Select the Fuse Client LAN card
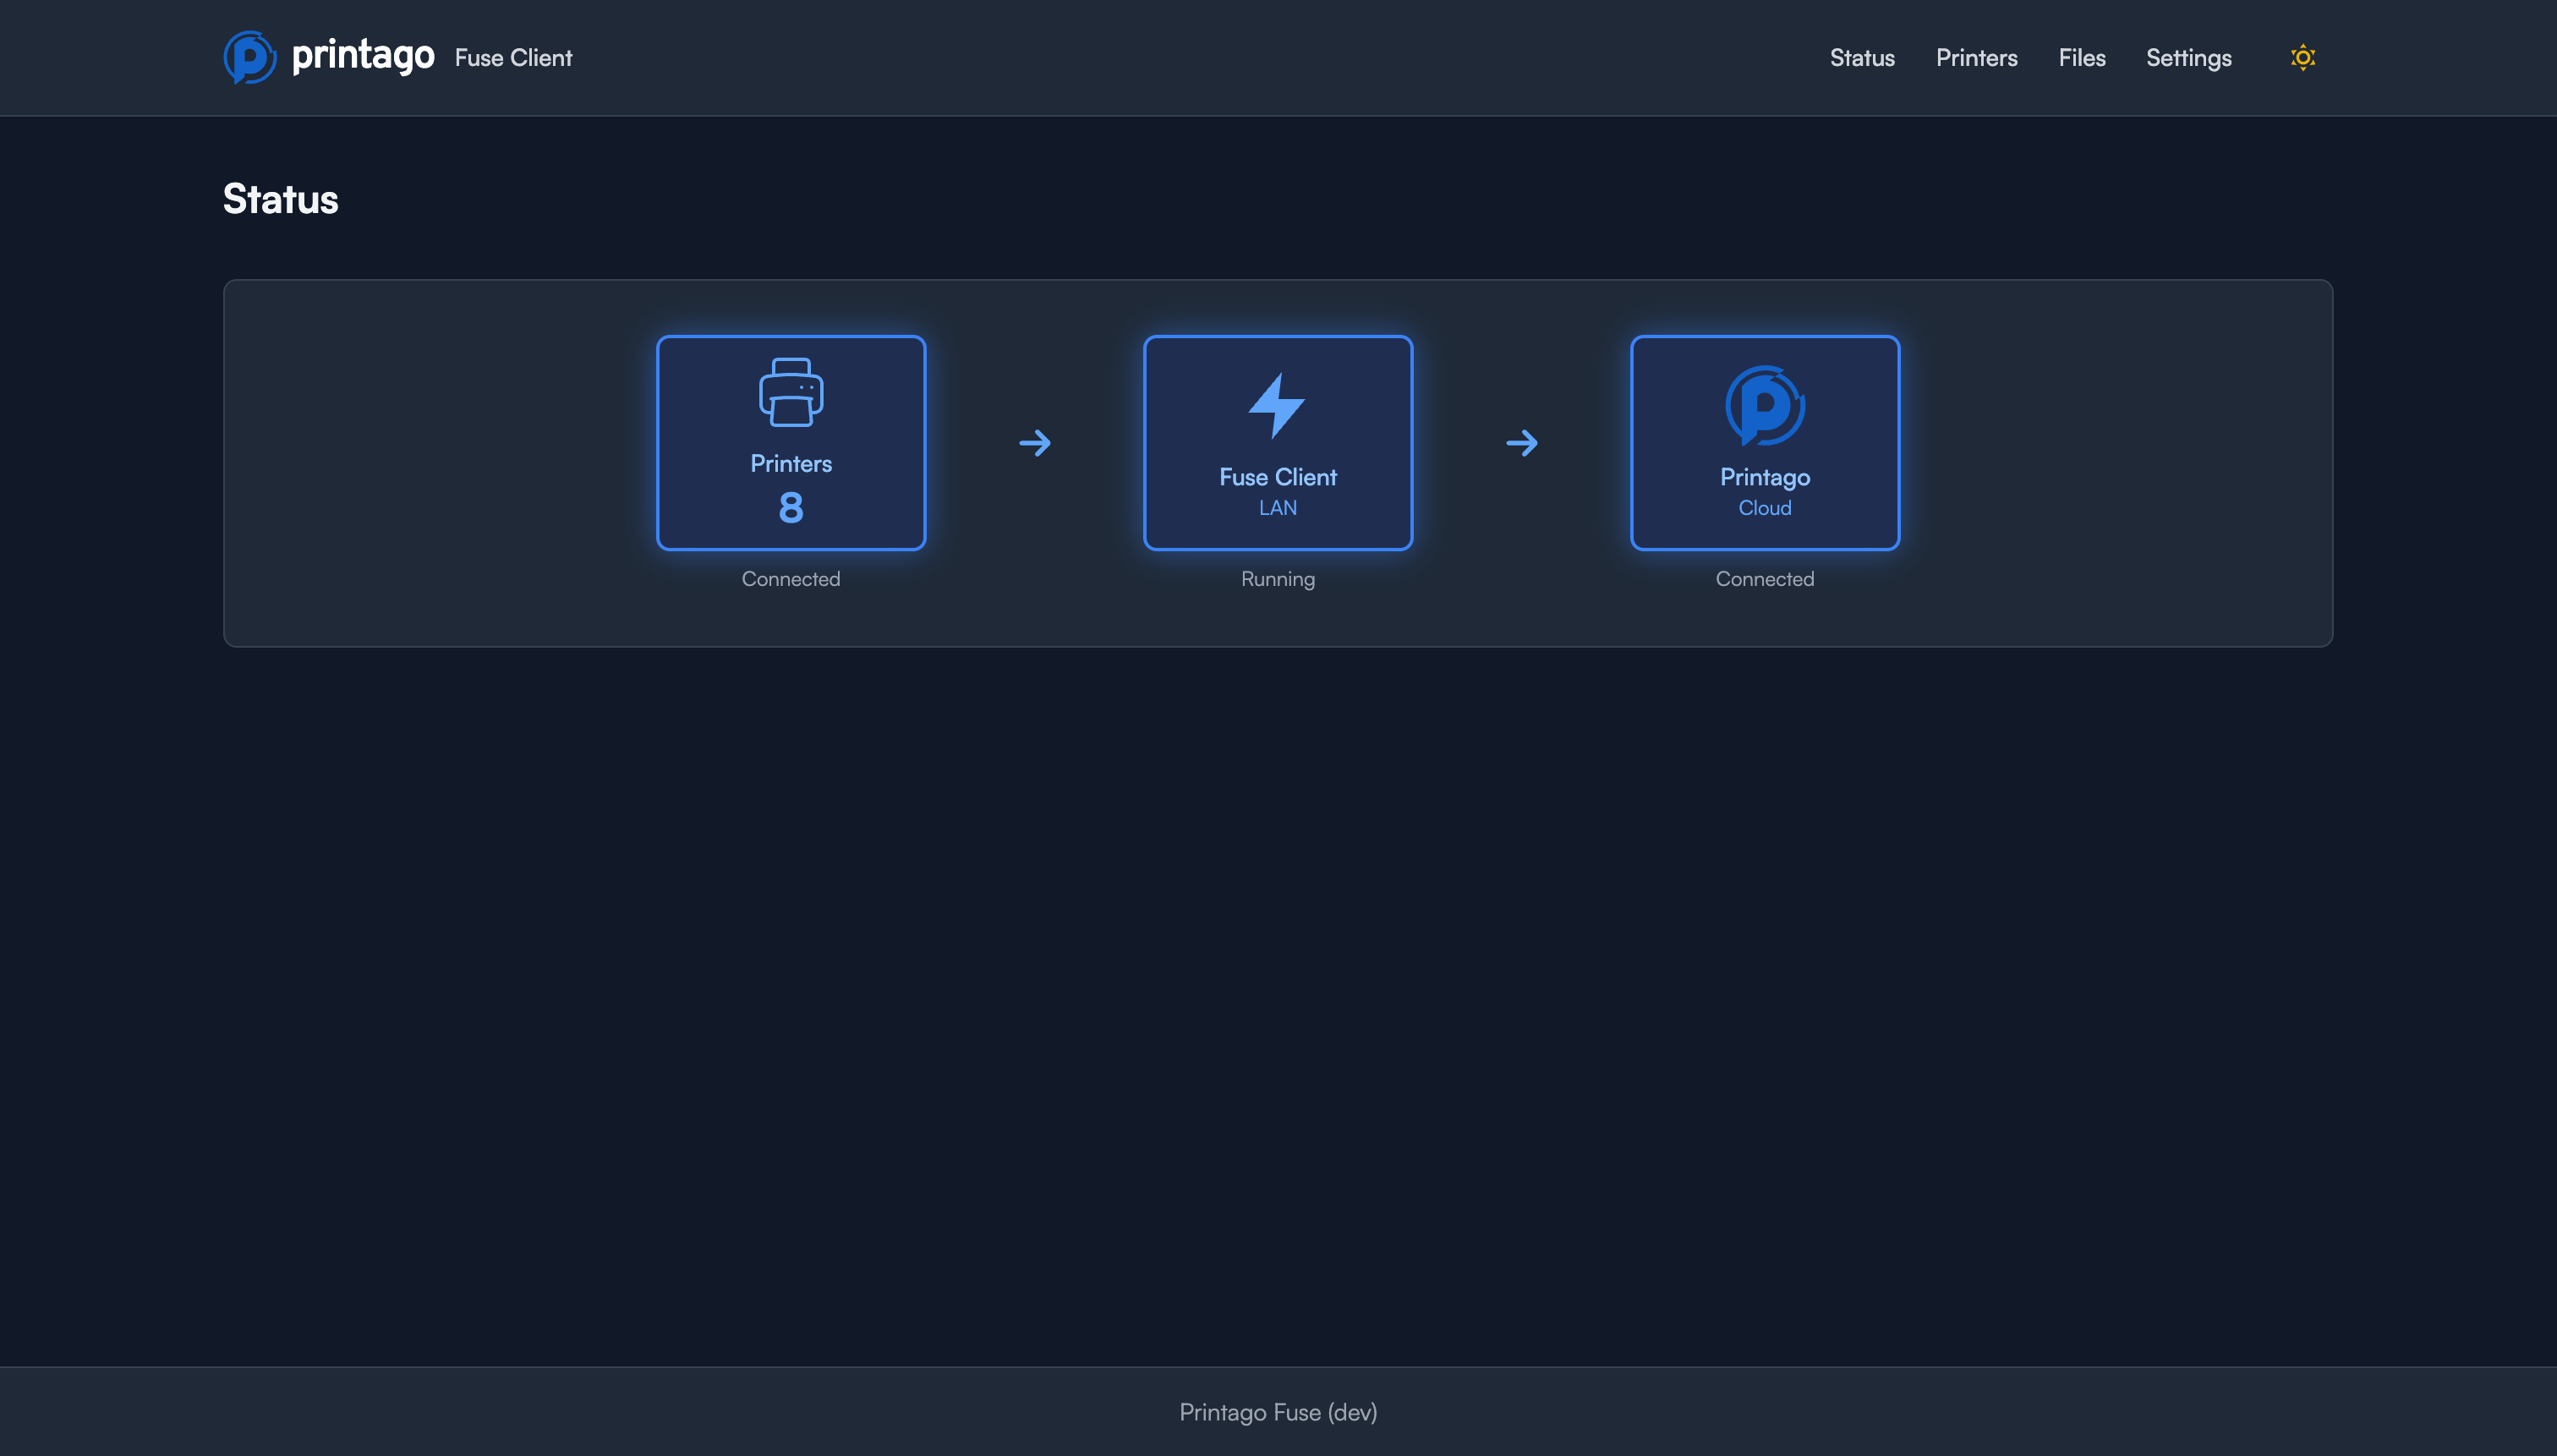This screenshot has height=1456, width=2557. pos(1277,442)
